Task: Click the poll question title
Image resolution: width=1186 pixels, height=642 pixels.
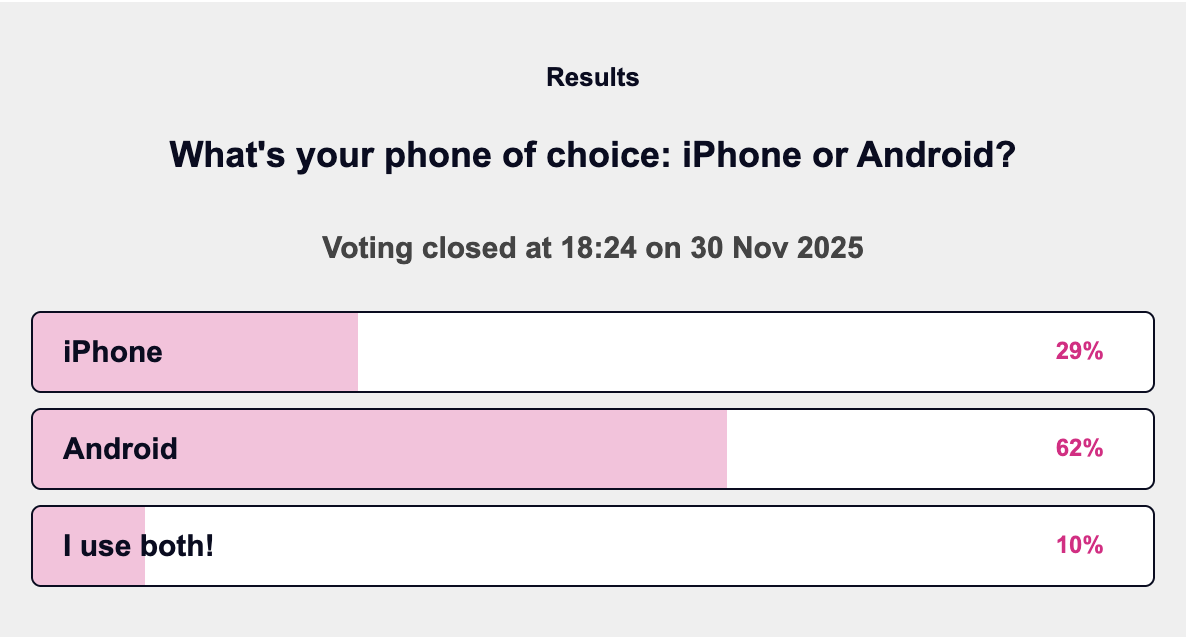Action: click(x=592, y=155)
